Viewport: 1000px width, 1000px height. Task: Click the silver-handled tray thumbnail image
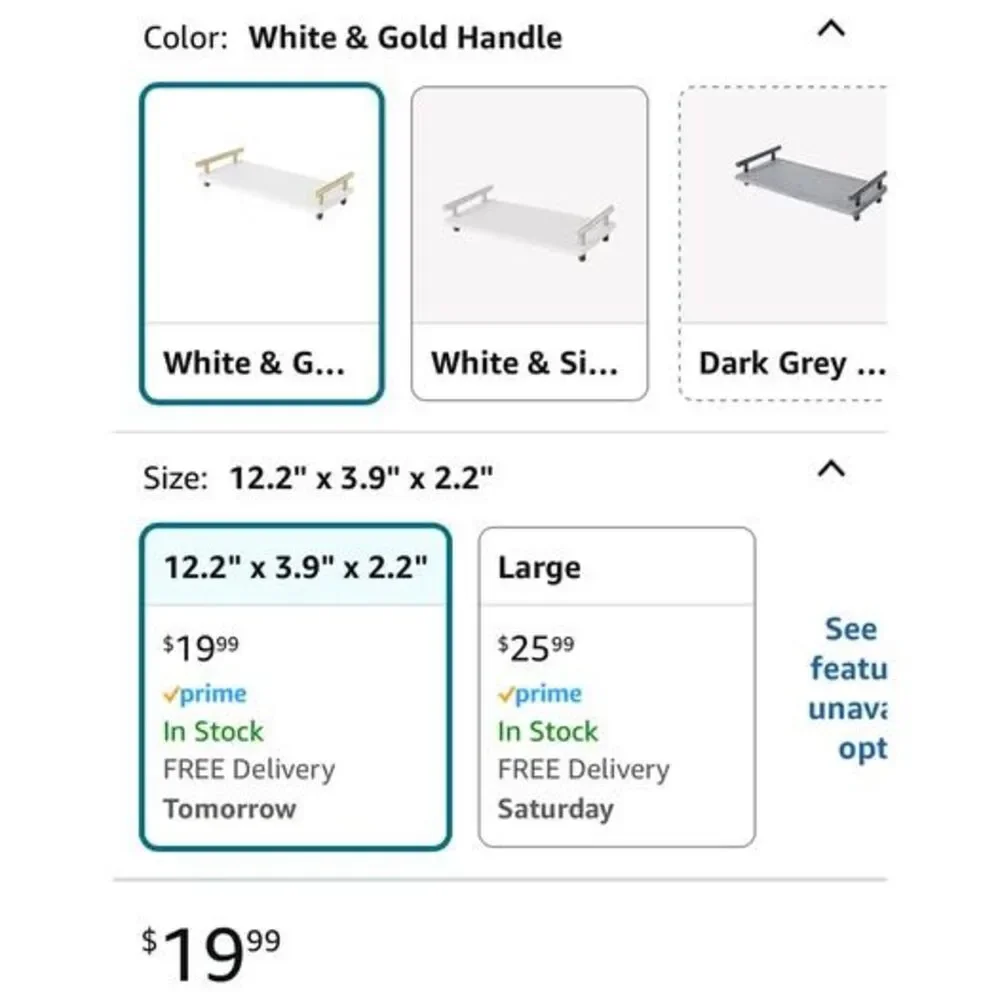pos(529,223)
